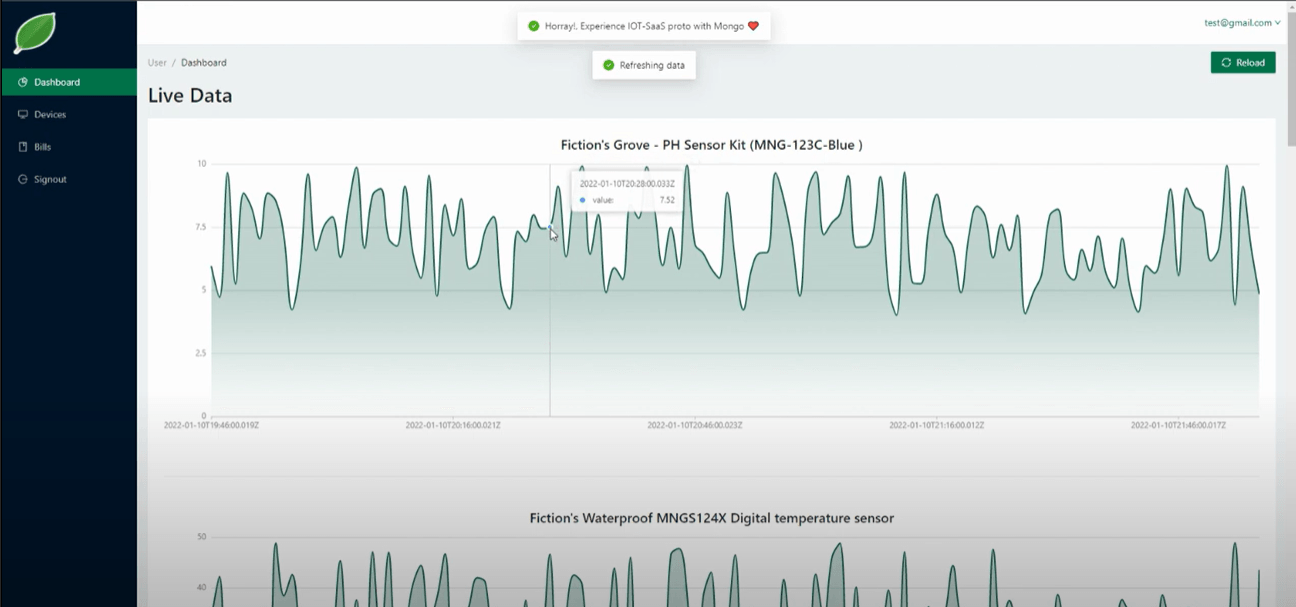Viewport: 1296px width, 607px height.
Task: Click the circular arrows icon on Reload
Action: click(1226, 63)
